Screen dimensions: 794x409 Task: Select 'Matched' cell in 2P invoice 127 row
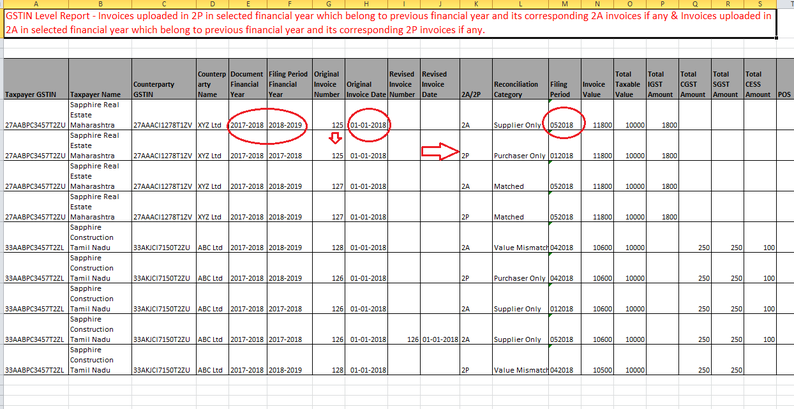tap(520, 207)
